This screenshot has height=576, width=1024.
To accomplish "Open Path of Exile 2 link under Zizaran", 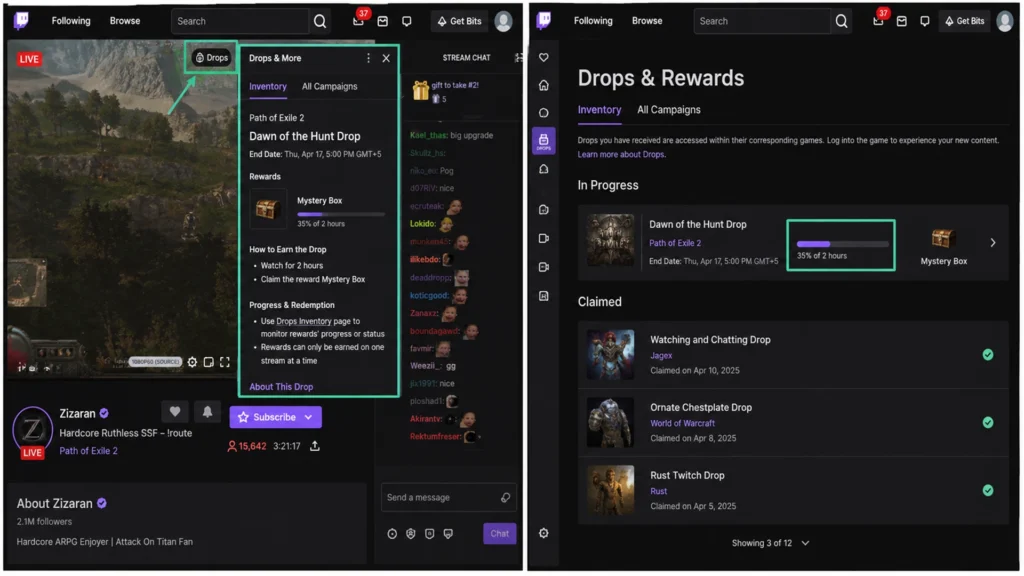I will click(89, 451).
